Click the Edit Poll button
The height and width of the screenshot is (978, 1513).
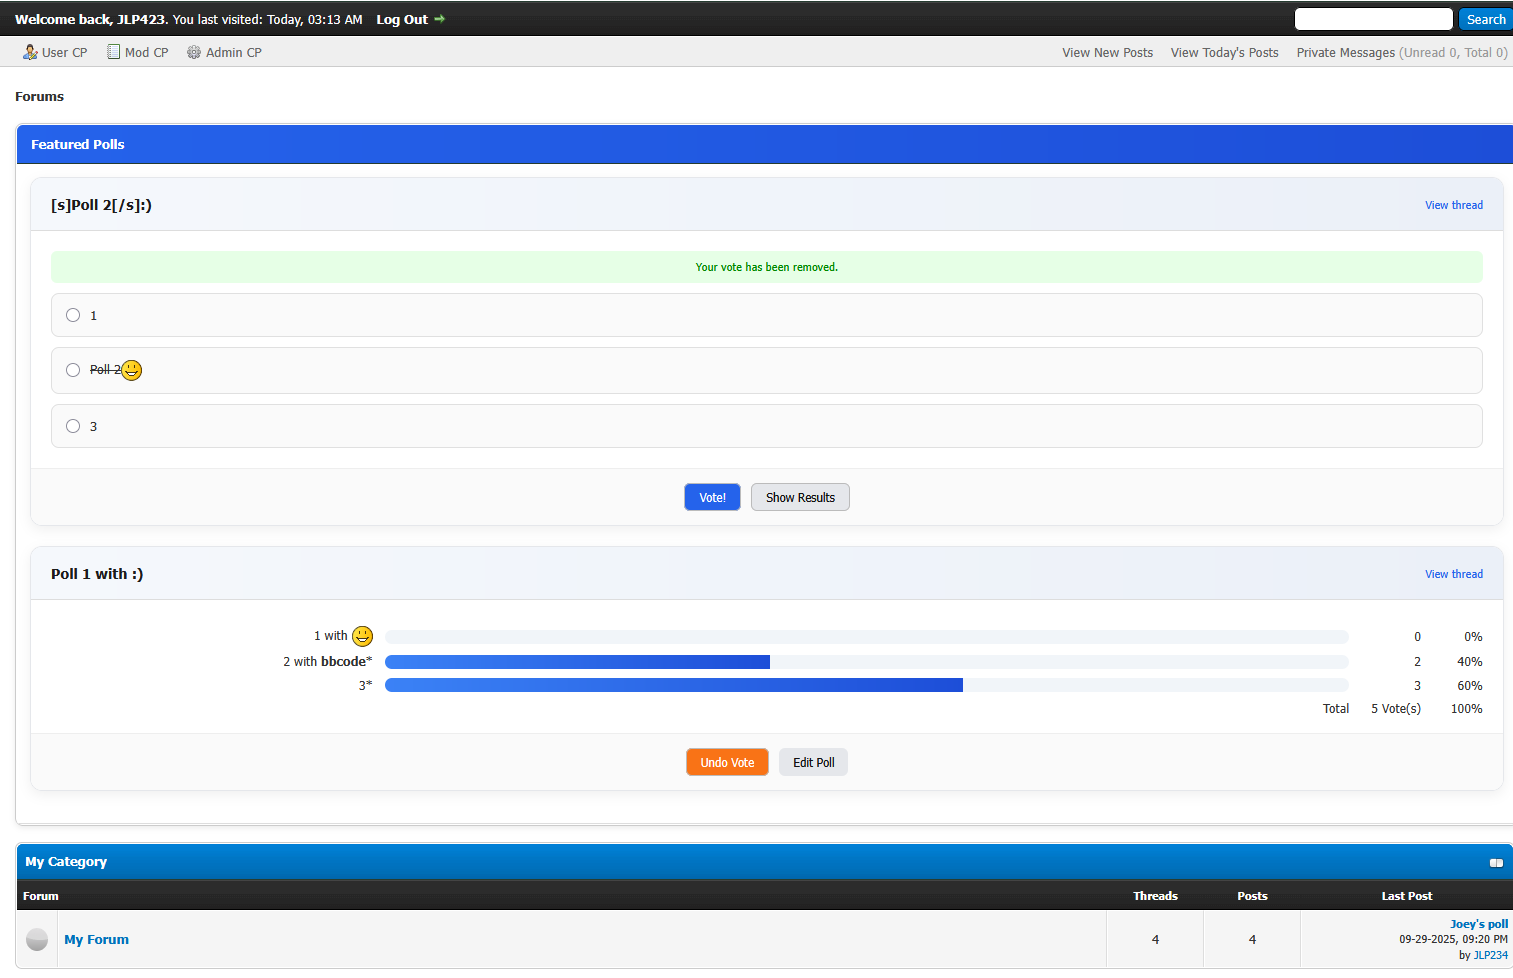(813, 762)
